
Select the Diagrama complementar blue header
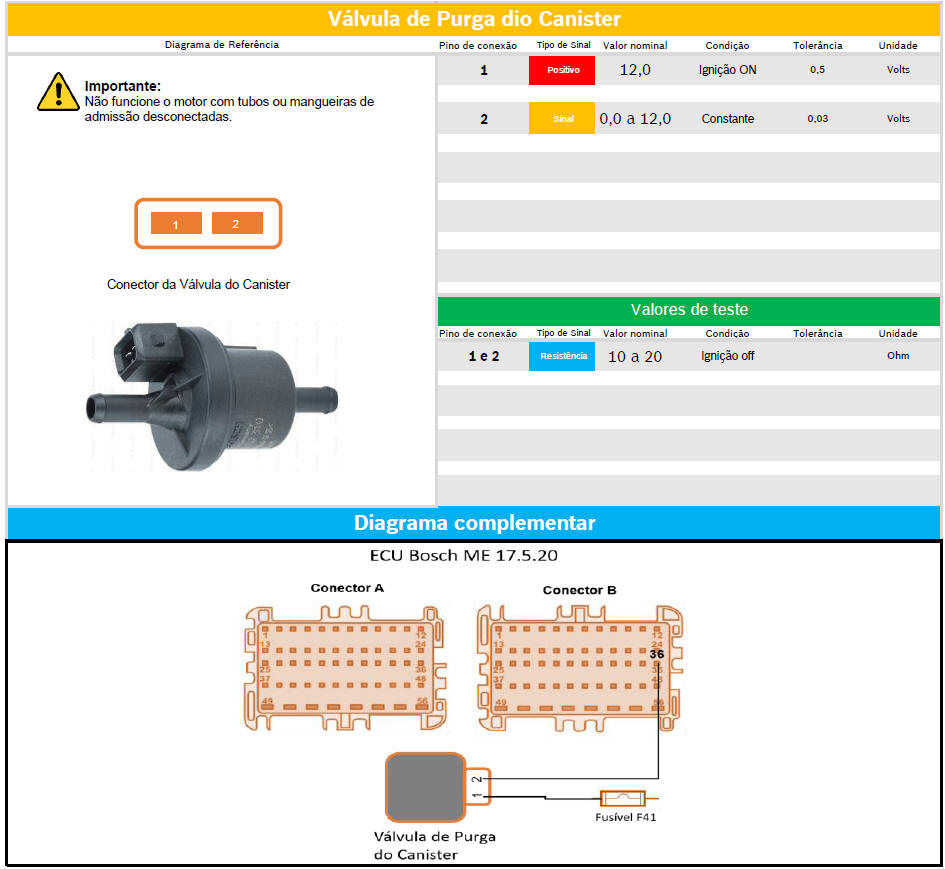point(474,523)
